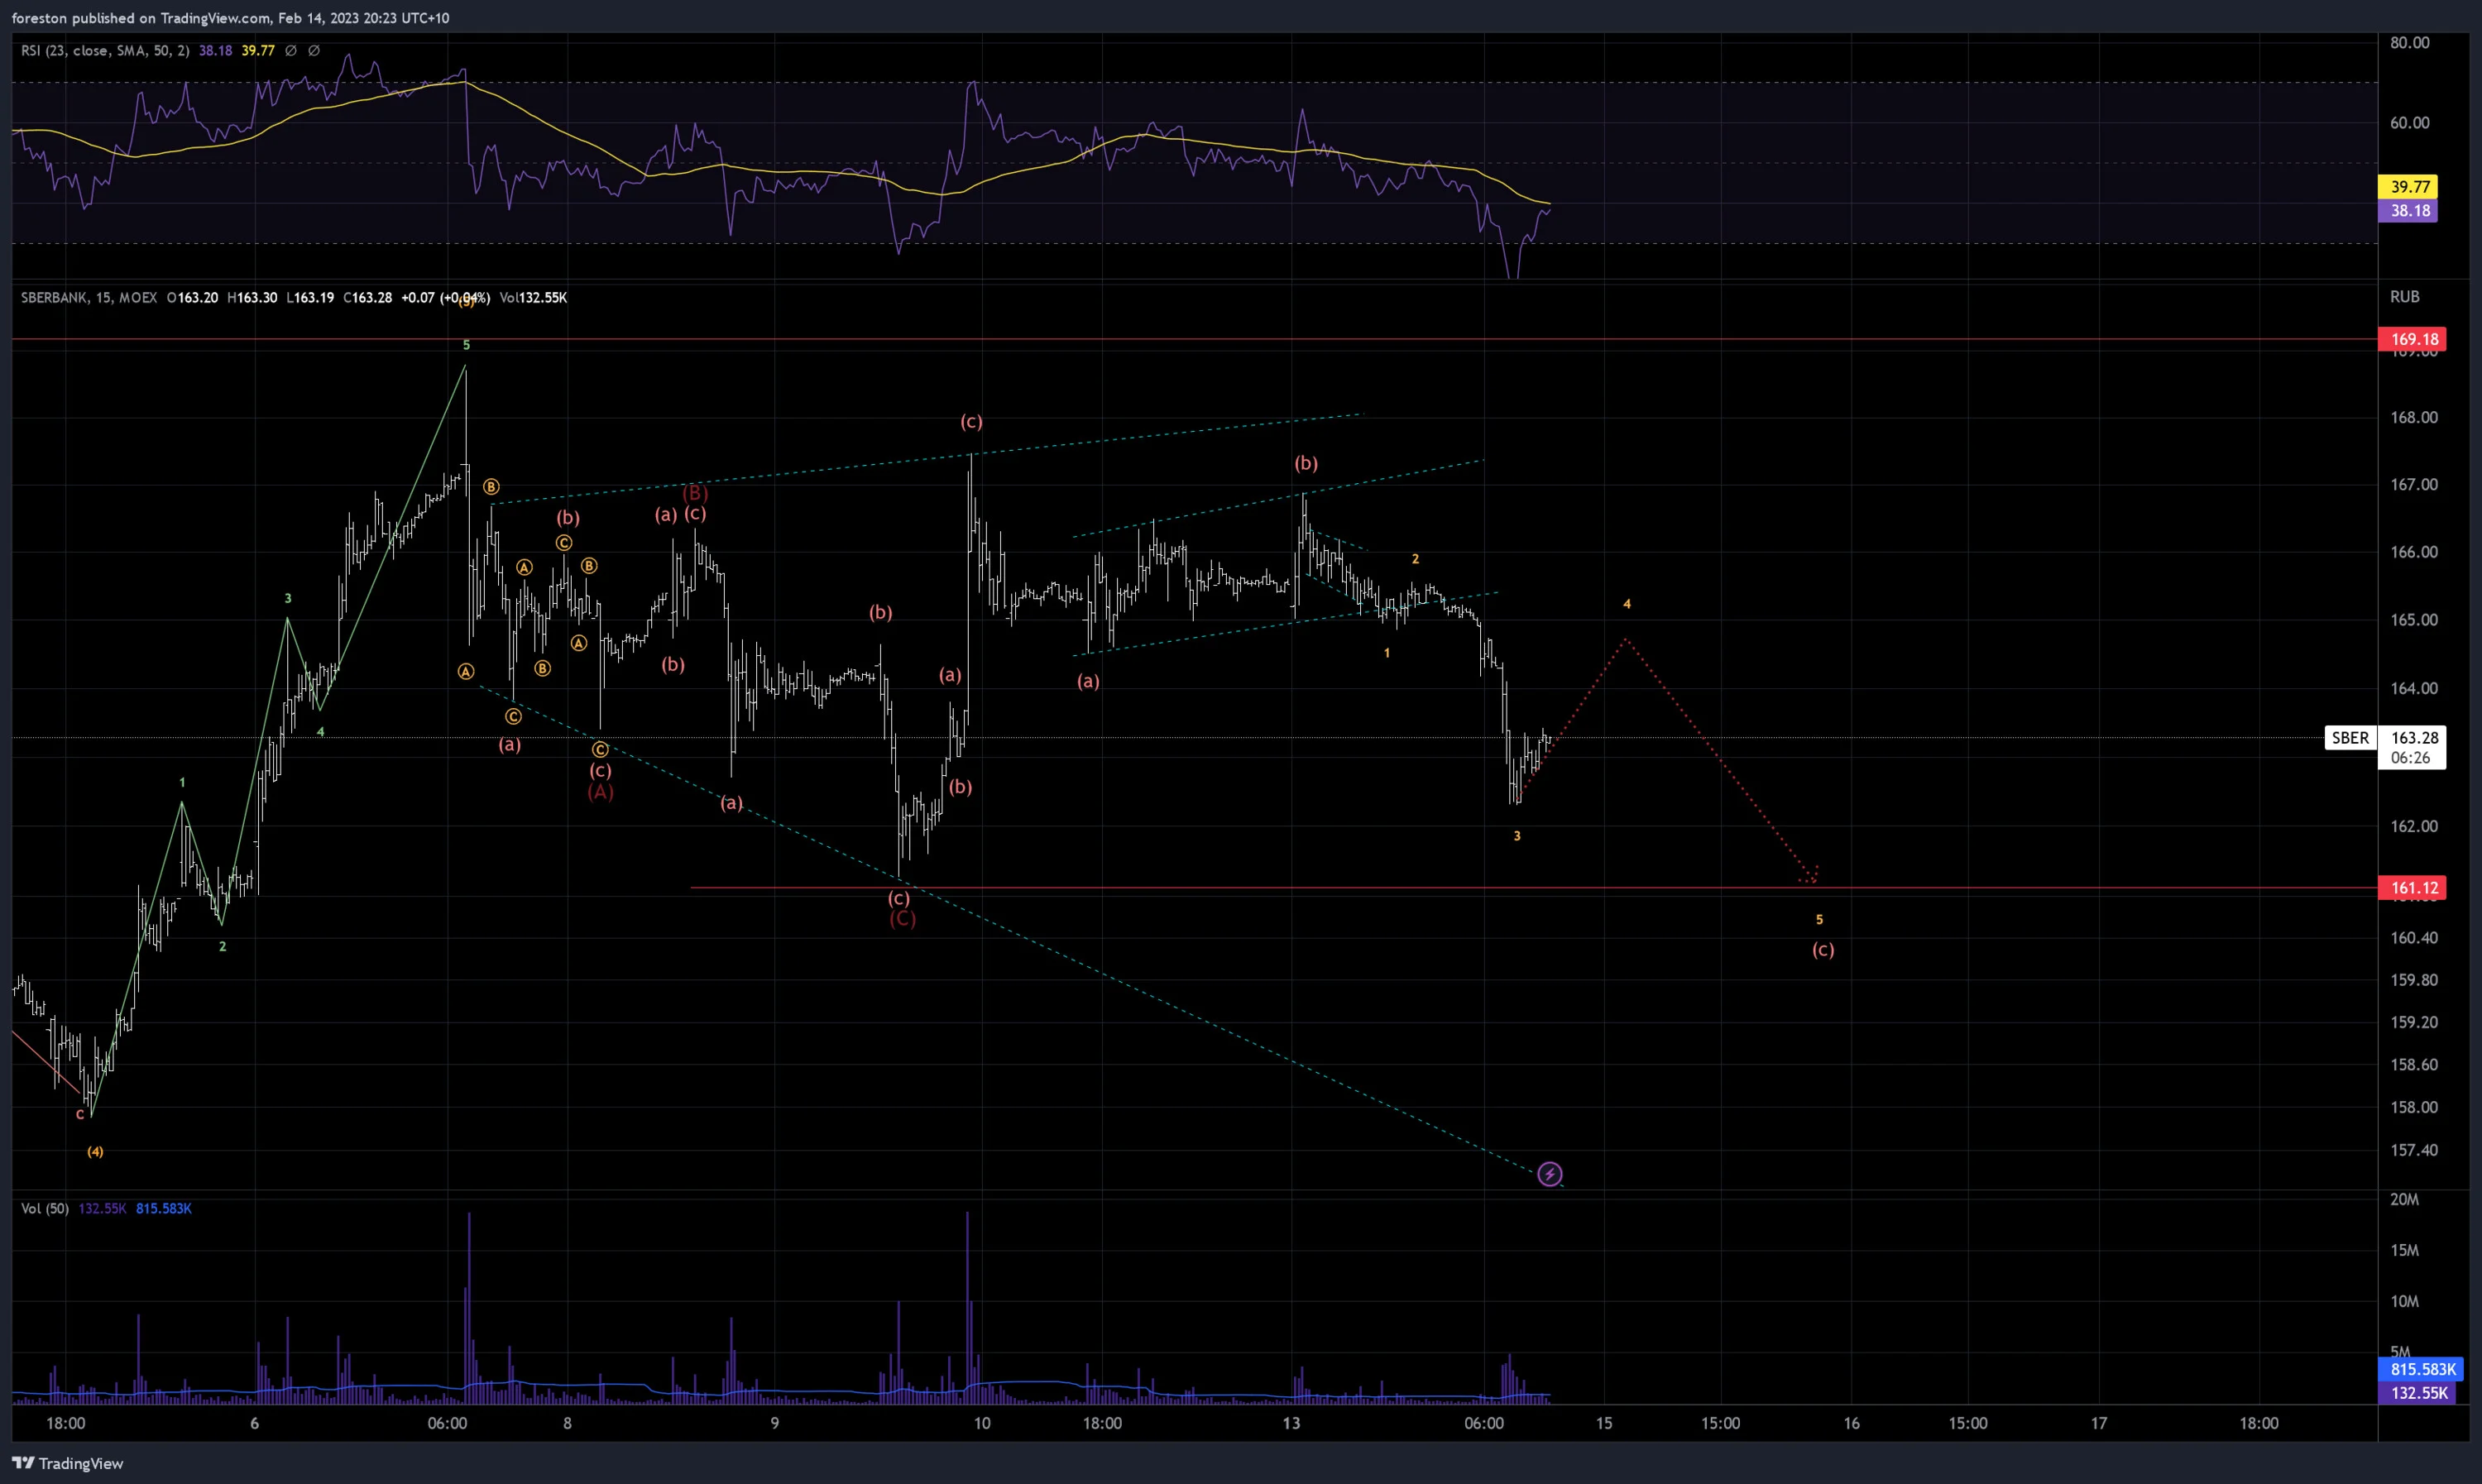Click the 06:26 bar countdown timer
2482x1484 pixels.
2410,758
